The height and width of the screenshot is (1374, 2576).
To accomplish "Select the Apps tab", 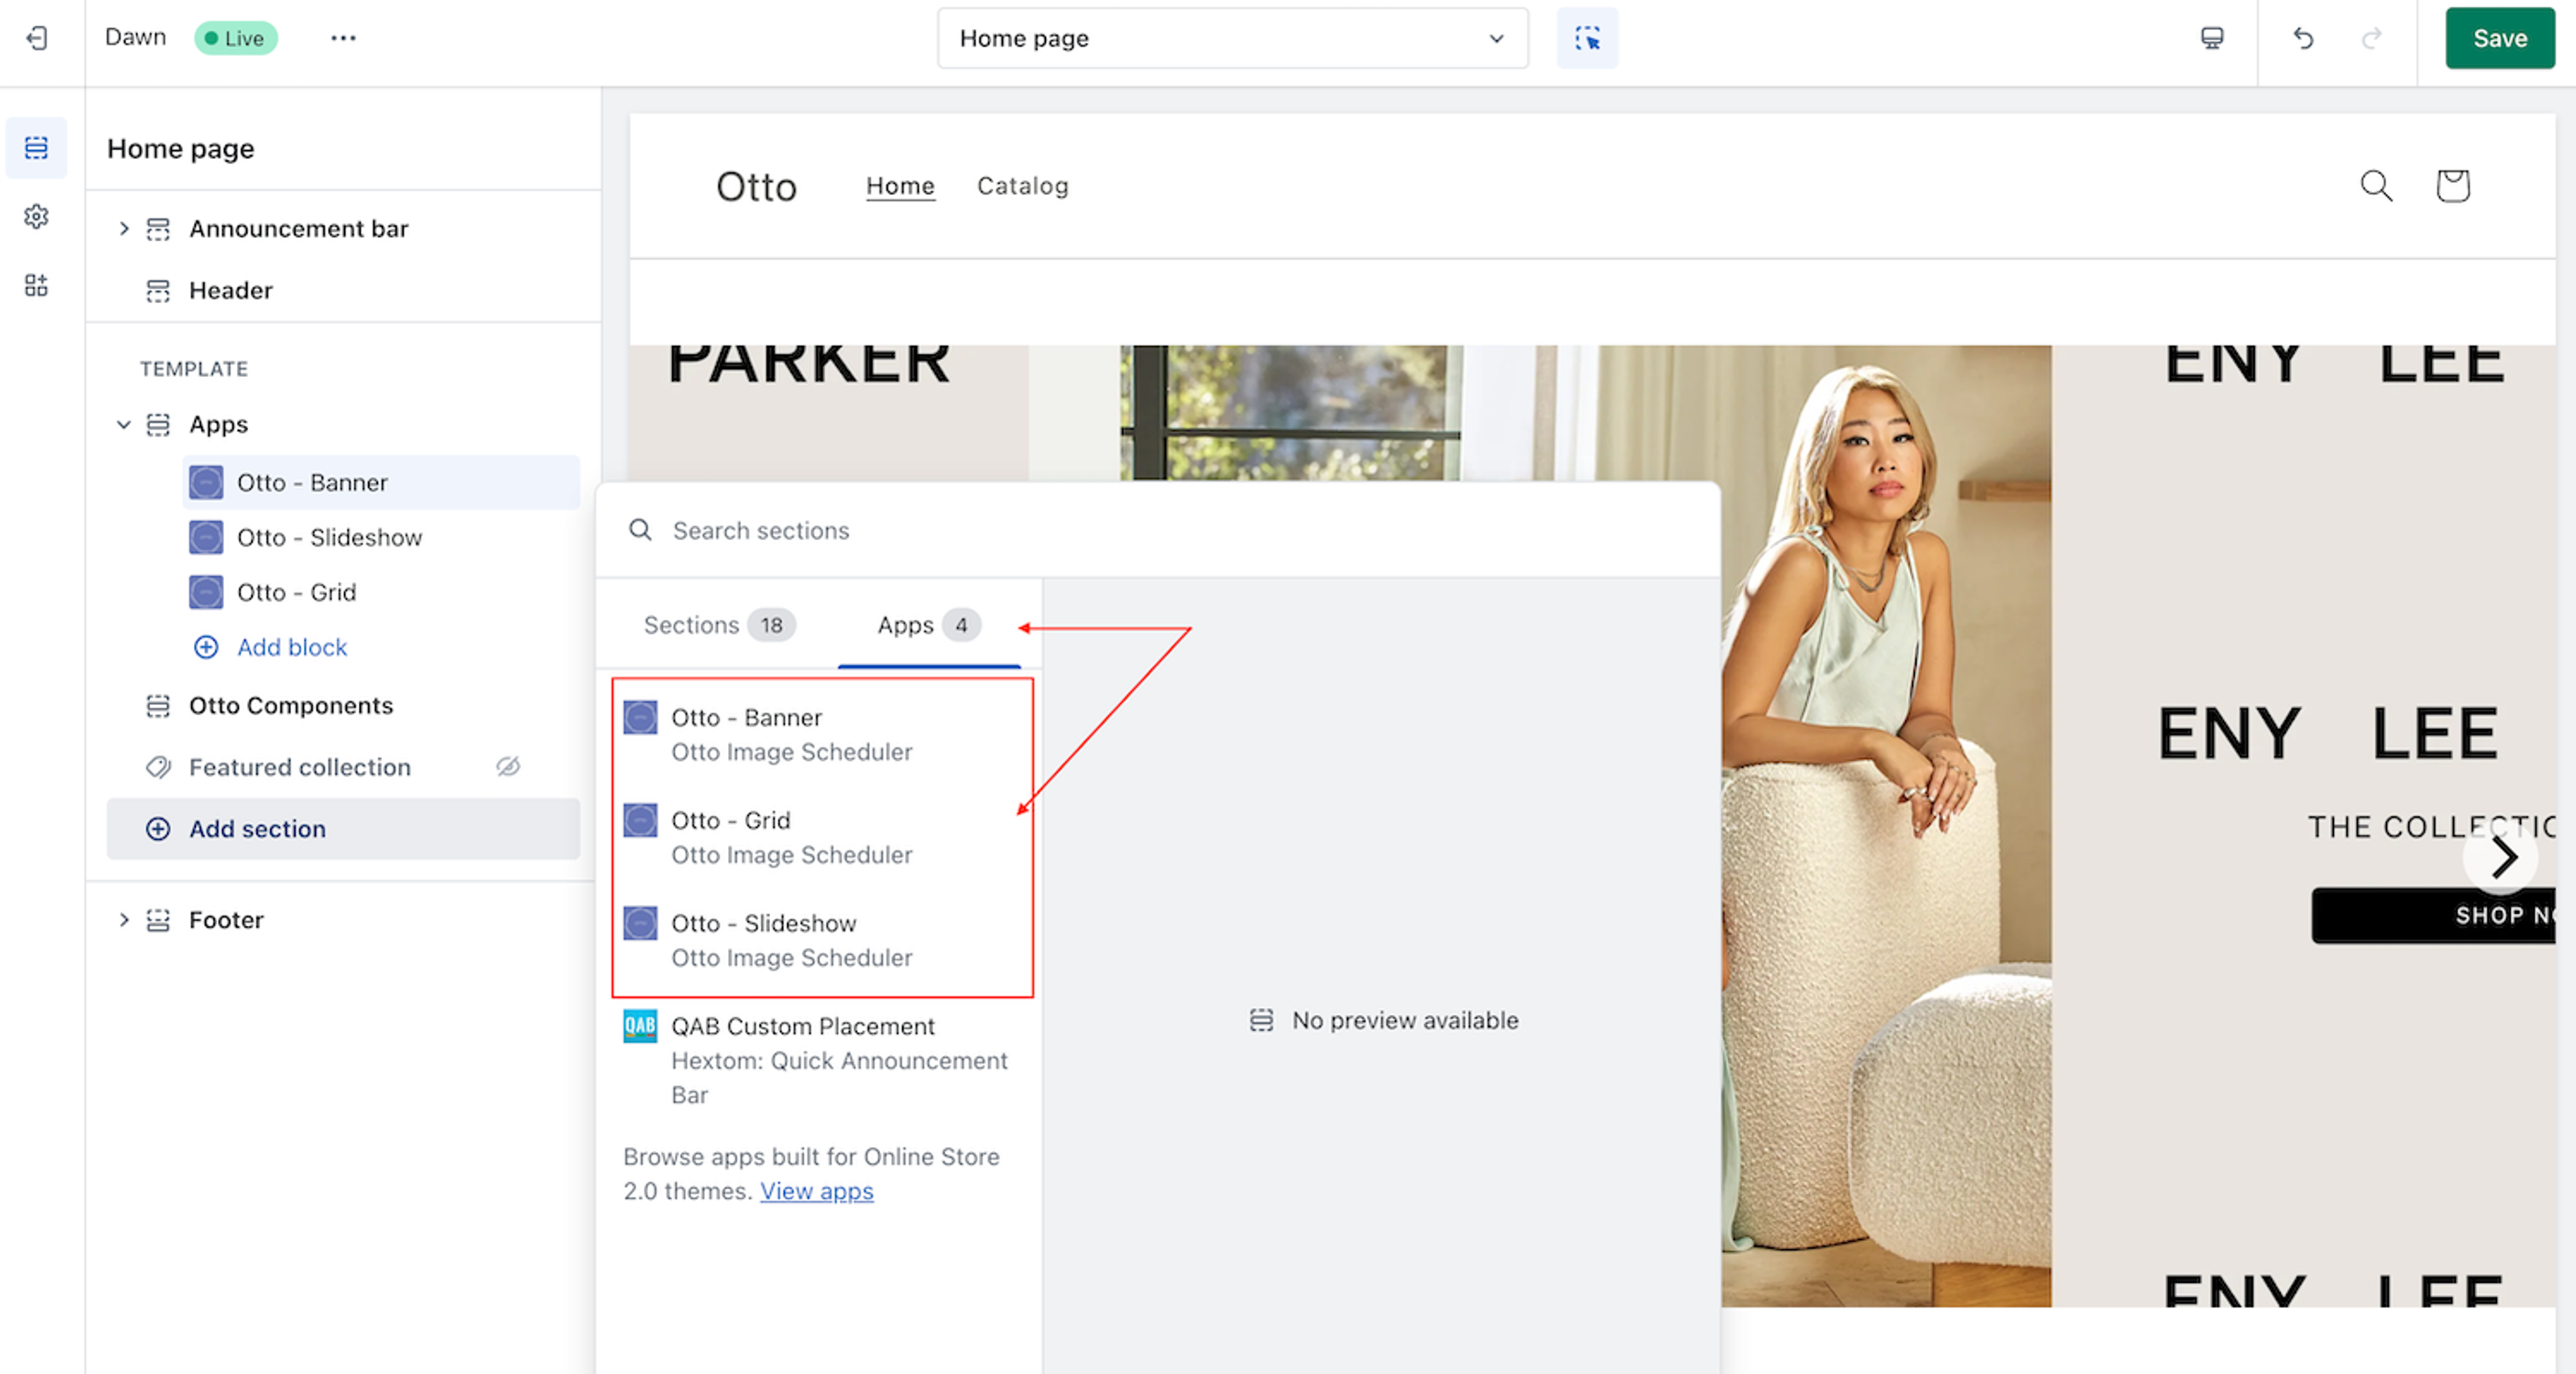I will tap(927, 625).
